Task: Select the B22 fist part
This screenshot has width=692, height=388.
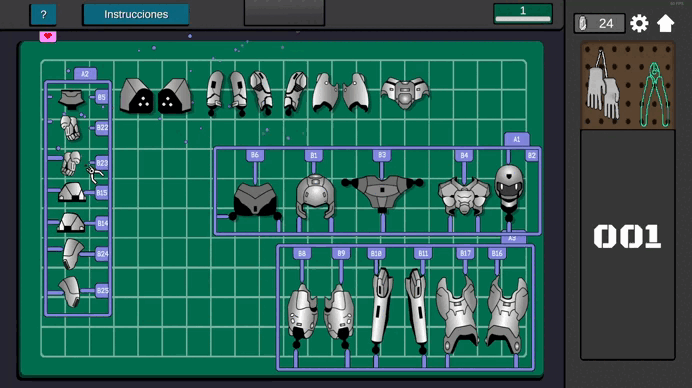Action: (x=70, y=128)
